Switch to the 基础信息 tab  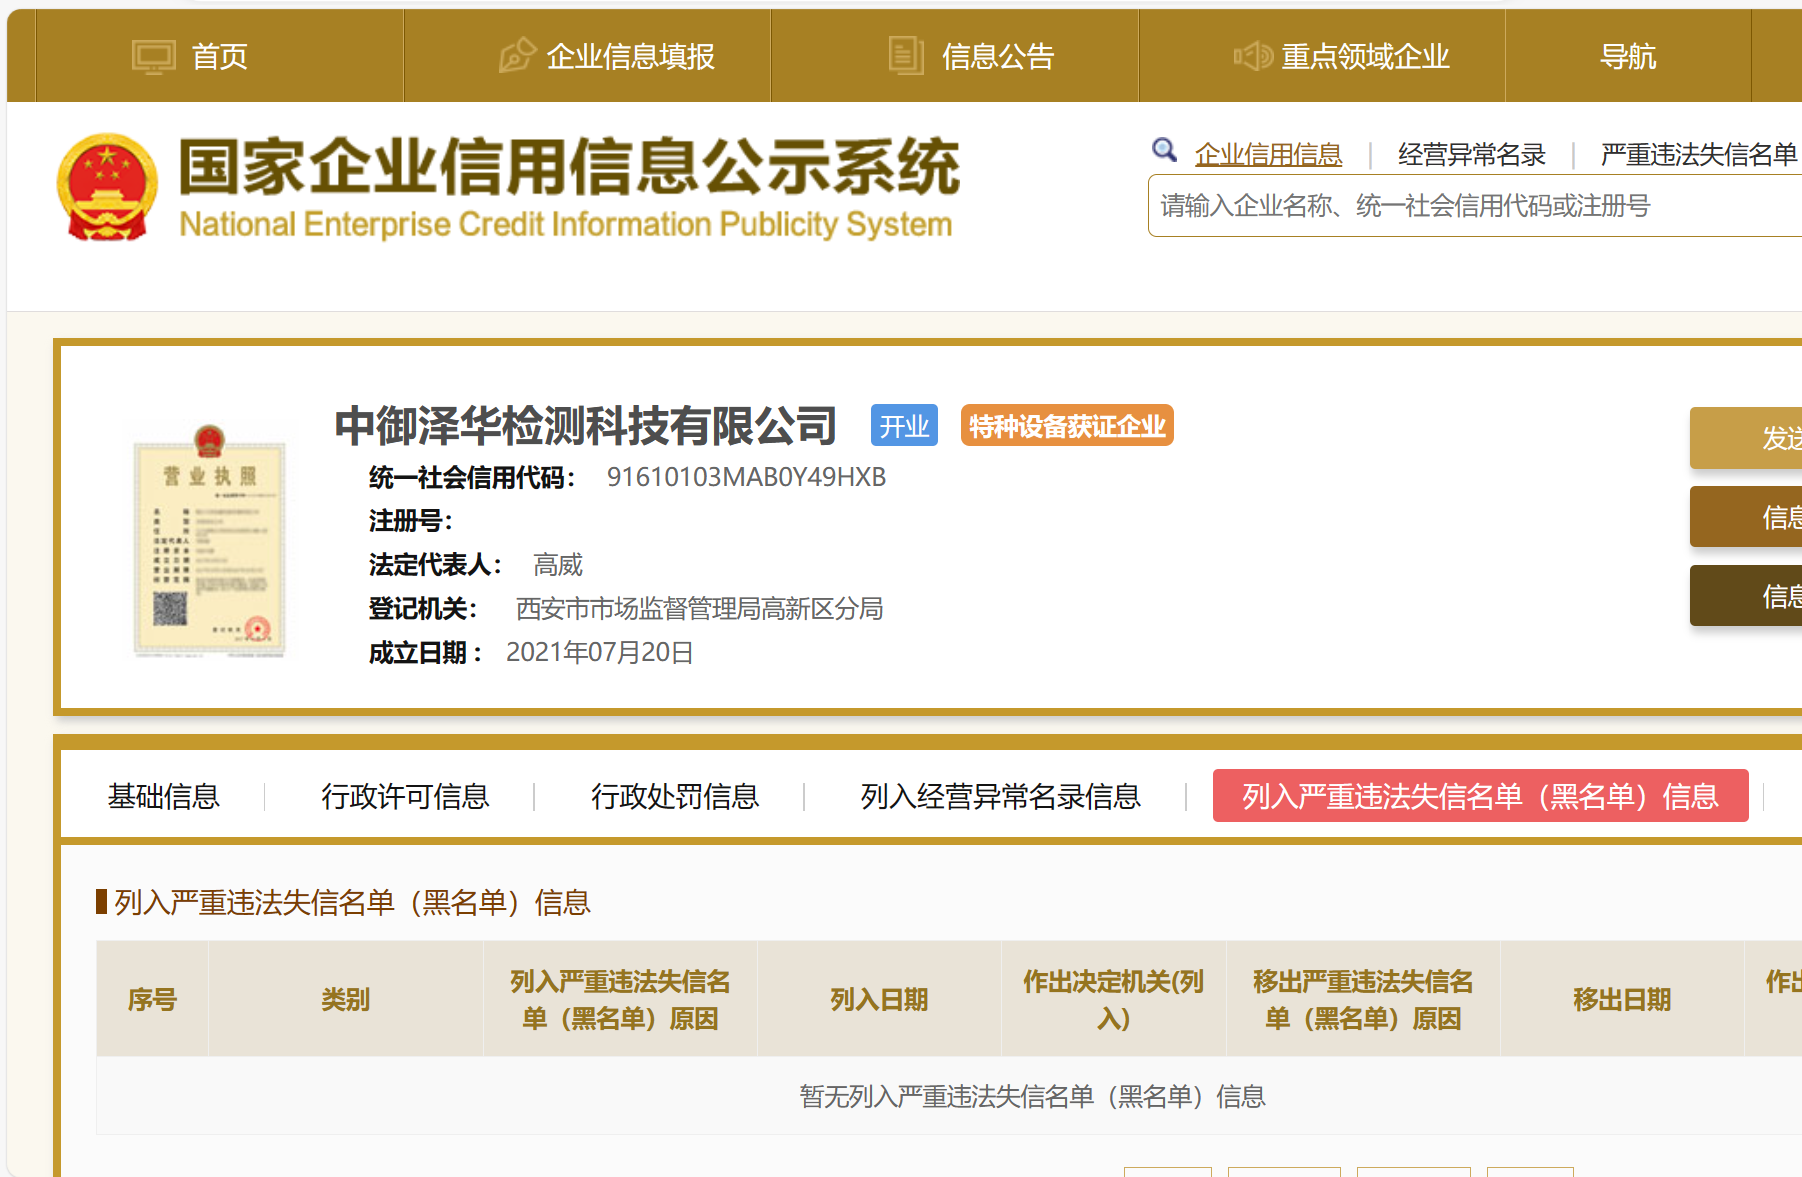[164, 796]
